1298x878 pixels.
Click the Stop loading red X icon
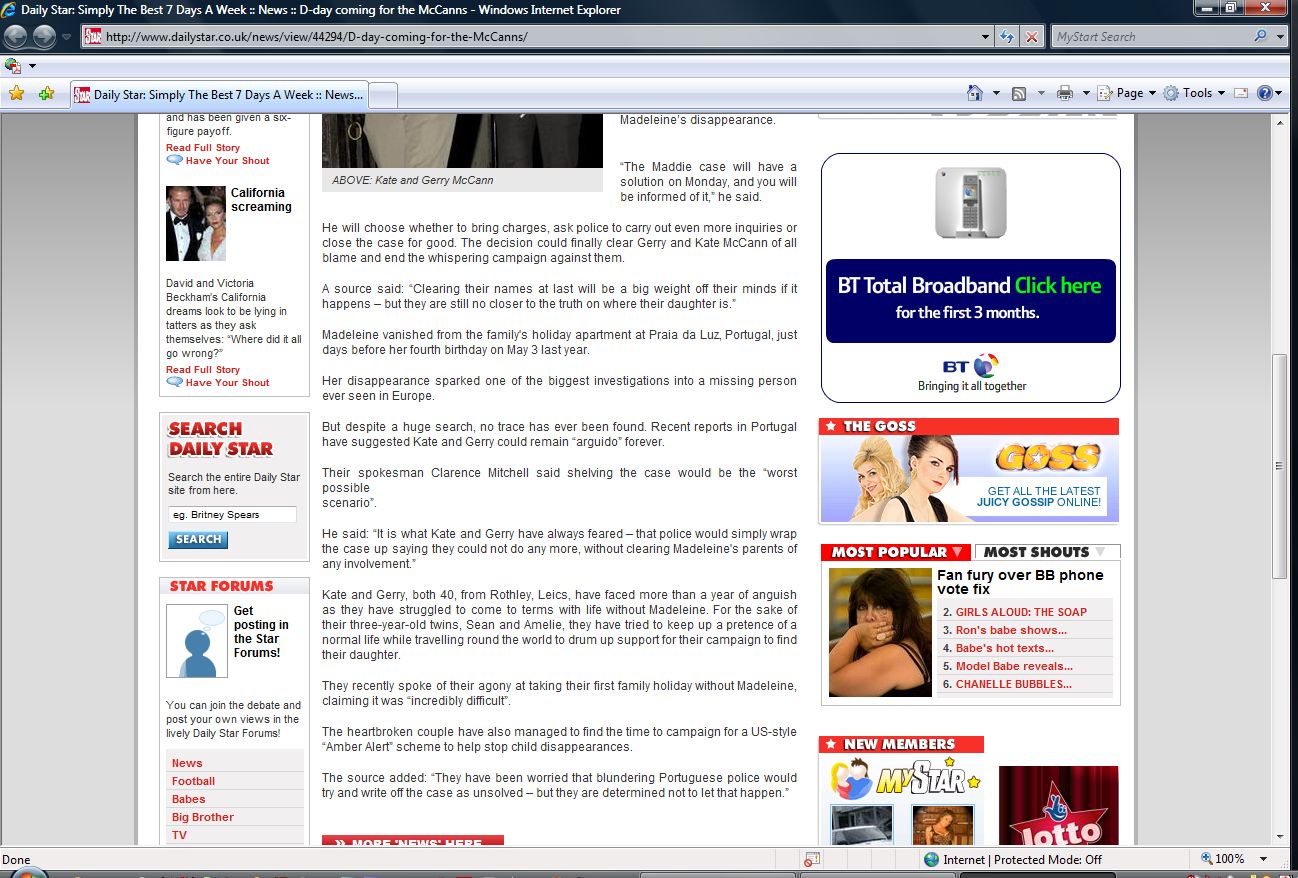tap(1032, 37)
